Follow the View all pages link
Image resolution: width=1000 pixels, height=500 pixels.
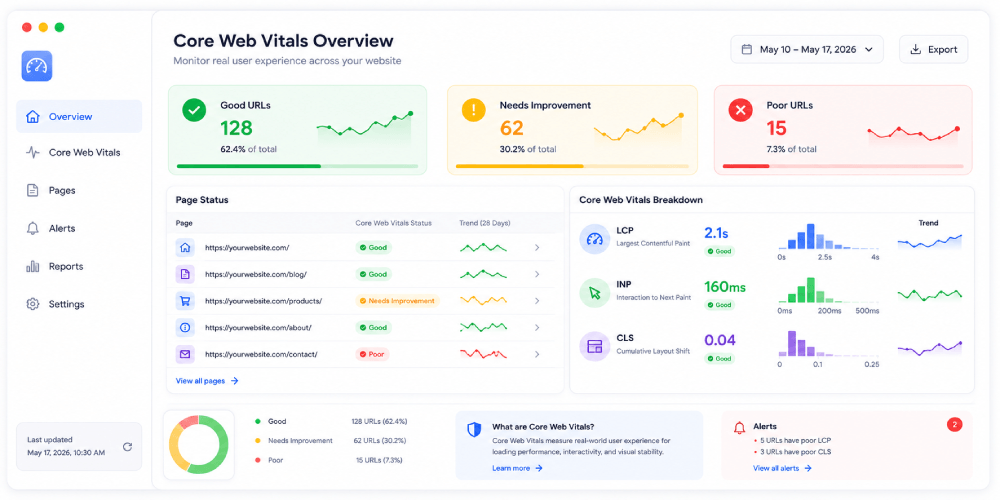207,381
